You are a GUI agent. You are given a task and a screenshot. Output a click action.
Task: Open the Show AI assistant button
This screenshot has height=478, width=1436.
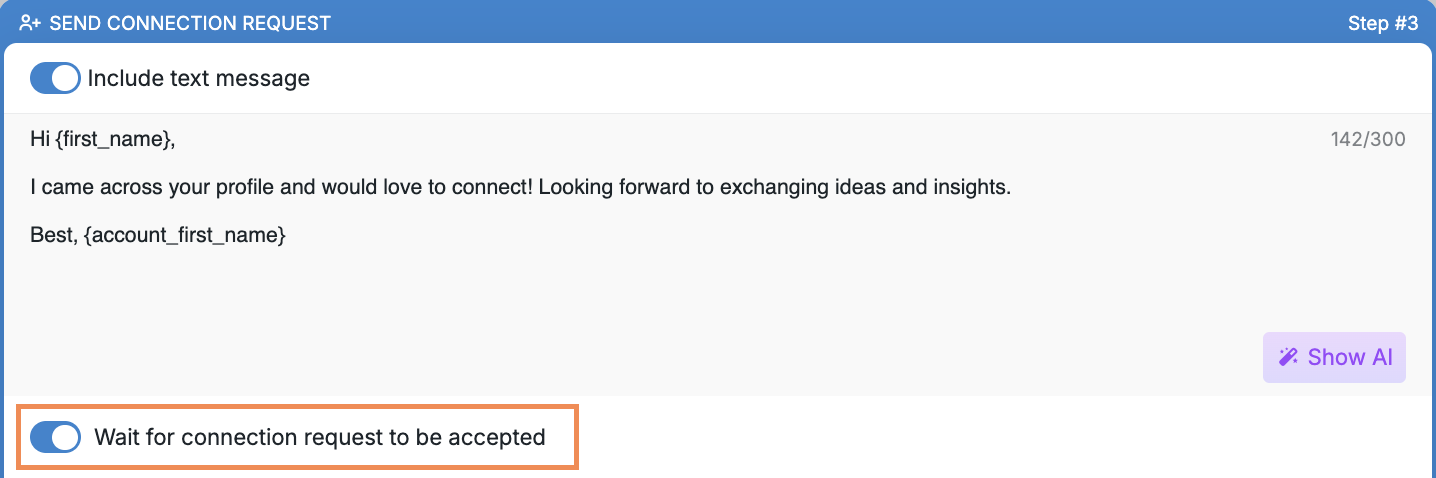point(1334,357)
